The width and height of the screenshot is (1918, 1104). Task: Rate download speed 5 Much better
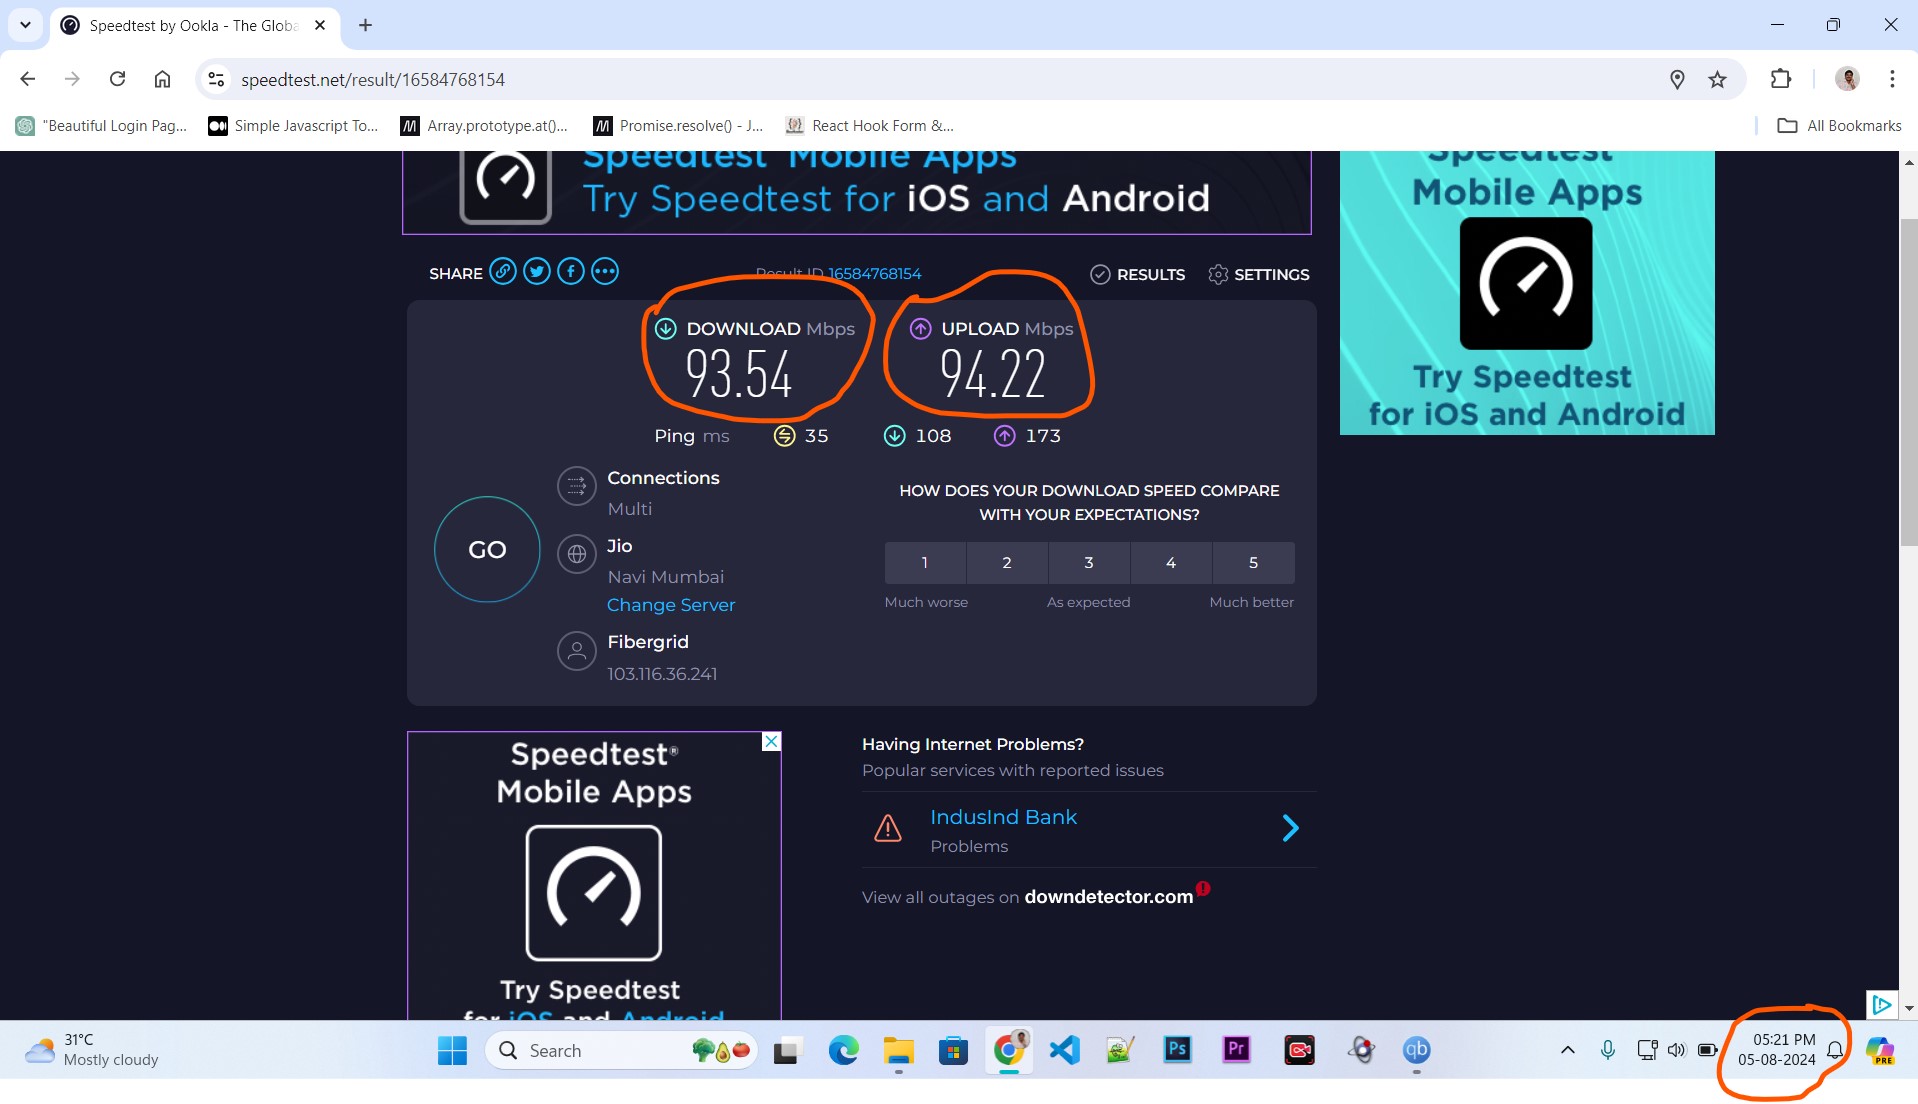[x=1253, y=562]
